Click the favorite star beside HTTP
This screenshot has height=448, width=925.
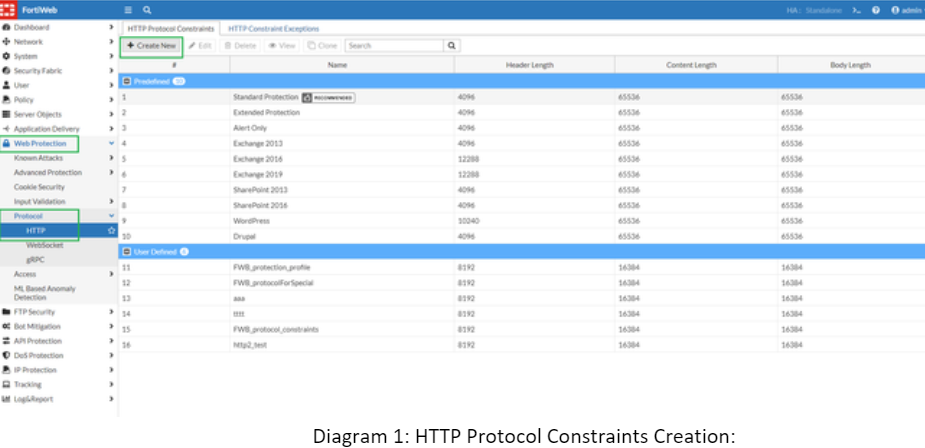click(x=111, y=231)
